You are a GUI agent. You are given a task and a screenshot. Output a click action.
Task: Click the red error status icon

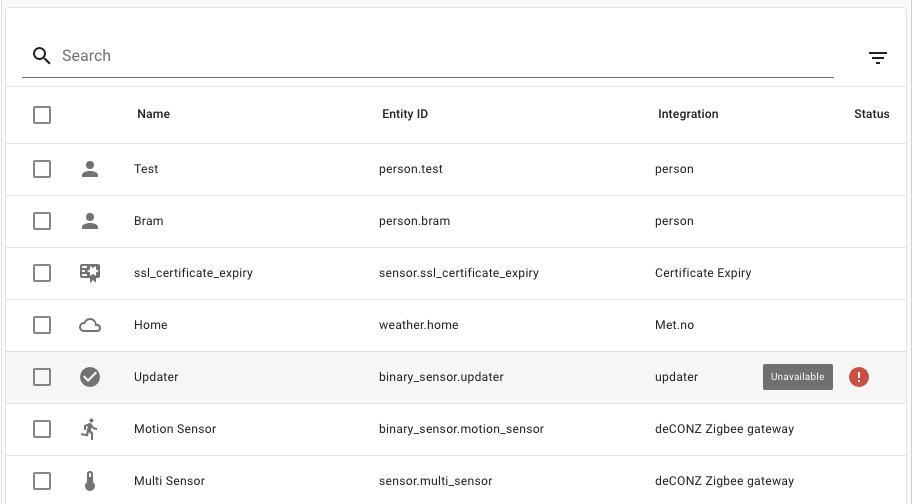pyautogui.click(x=858, y=377)
